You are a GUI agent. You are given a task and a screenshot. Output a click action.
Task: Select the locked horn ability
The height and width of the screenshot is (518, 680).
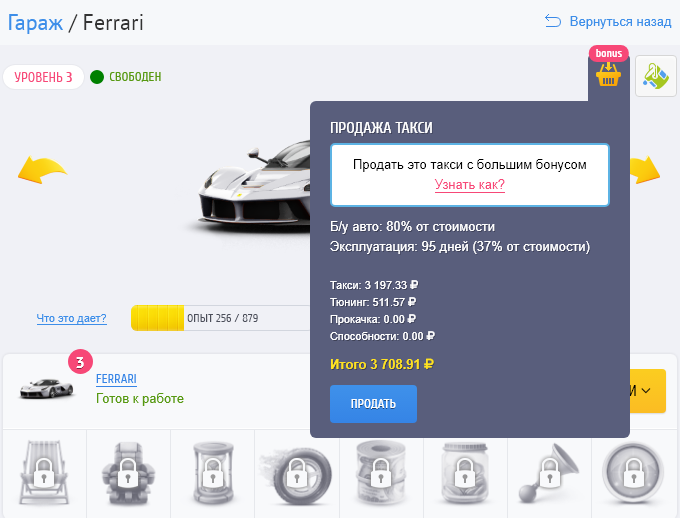pyautogui.click(x=549, y=473)
